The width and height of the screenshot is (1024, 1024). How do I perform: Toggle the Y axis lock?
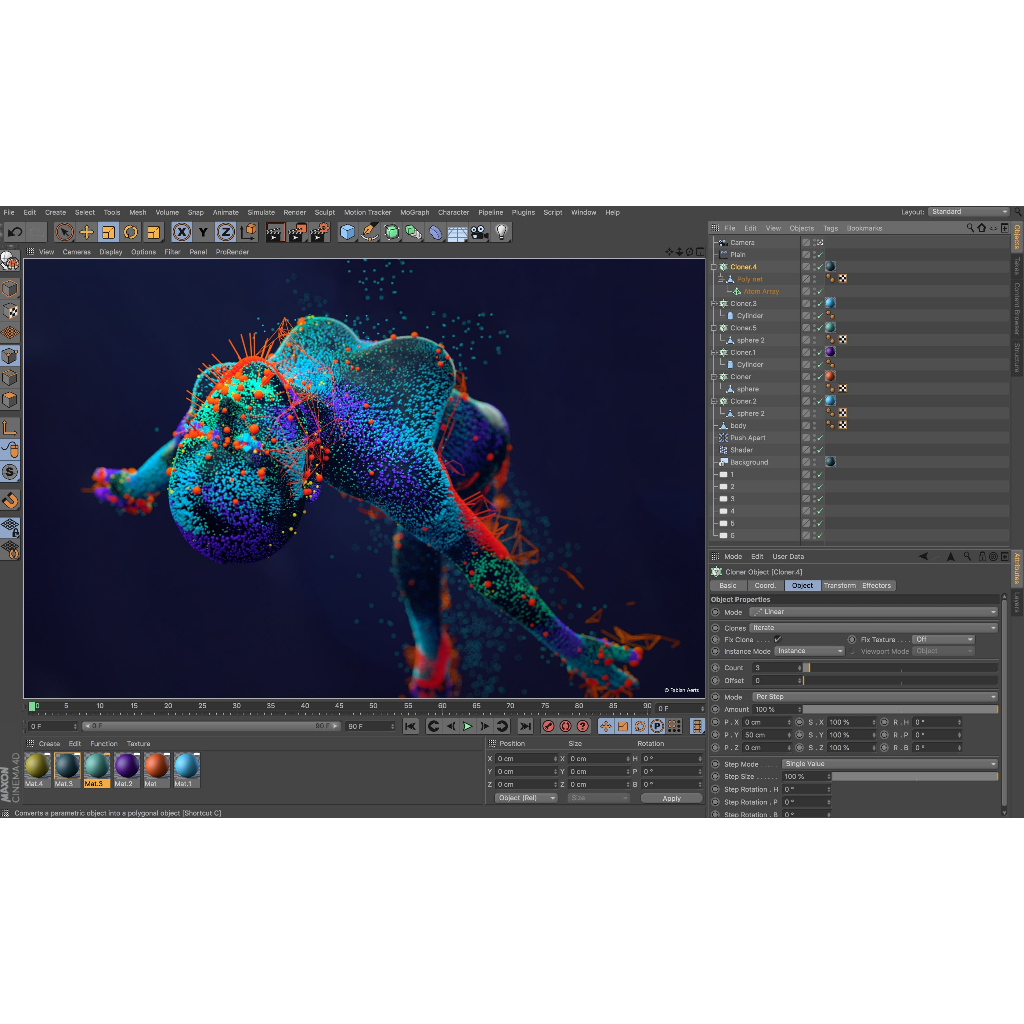(x=203, y=232)
